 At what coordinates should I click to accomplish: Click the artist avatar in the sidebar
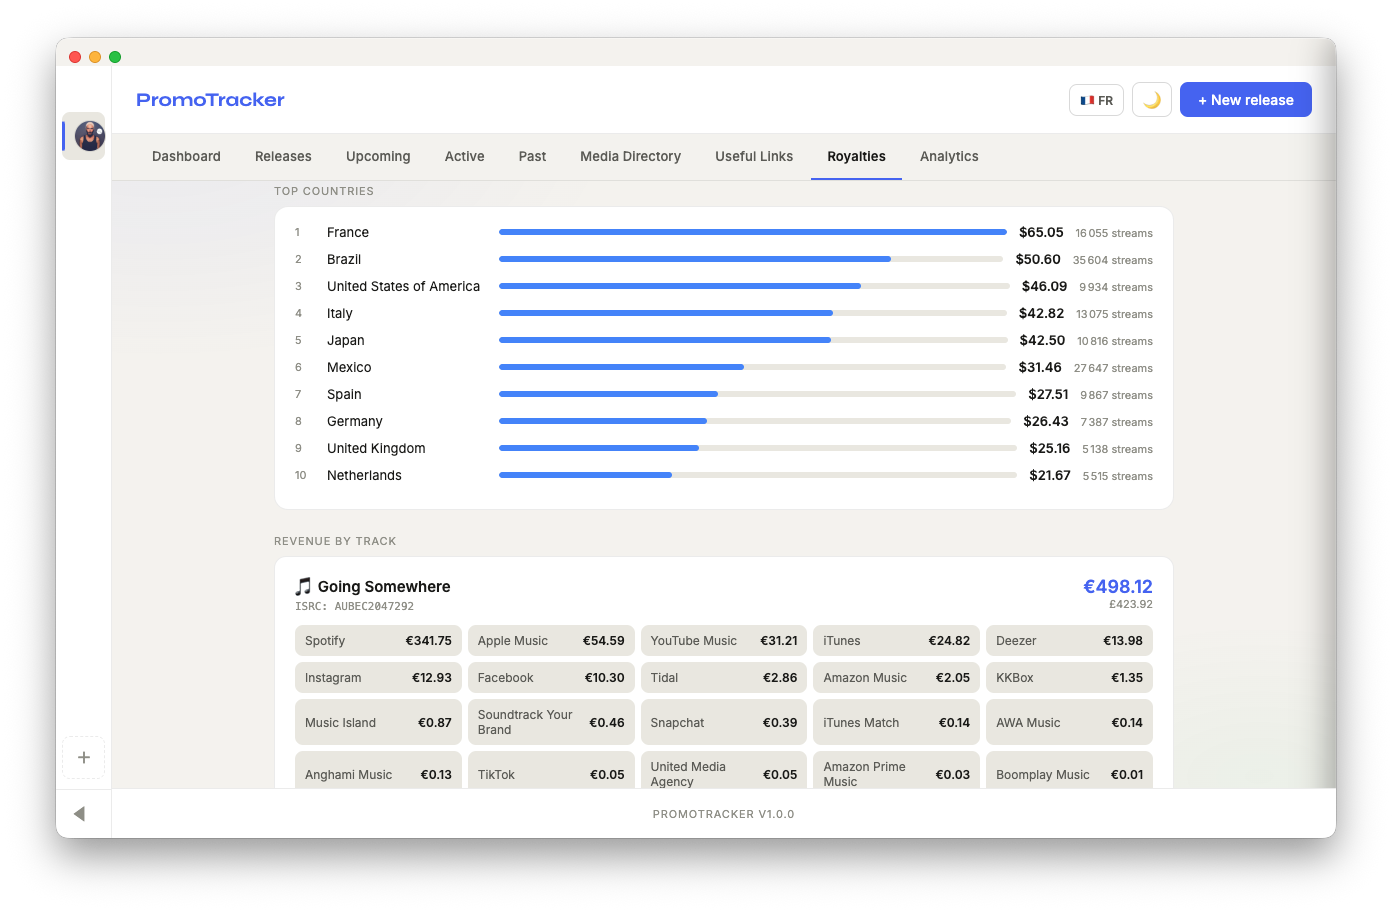point(89,136)
